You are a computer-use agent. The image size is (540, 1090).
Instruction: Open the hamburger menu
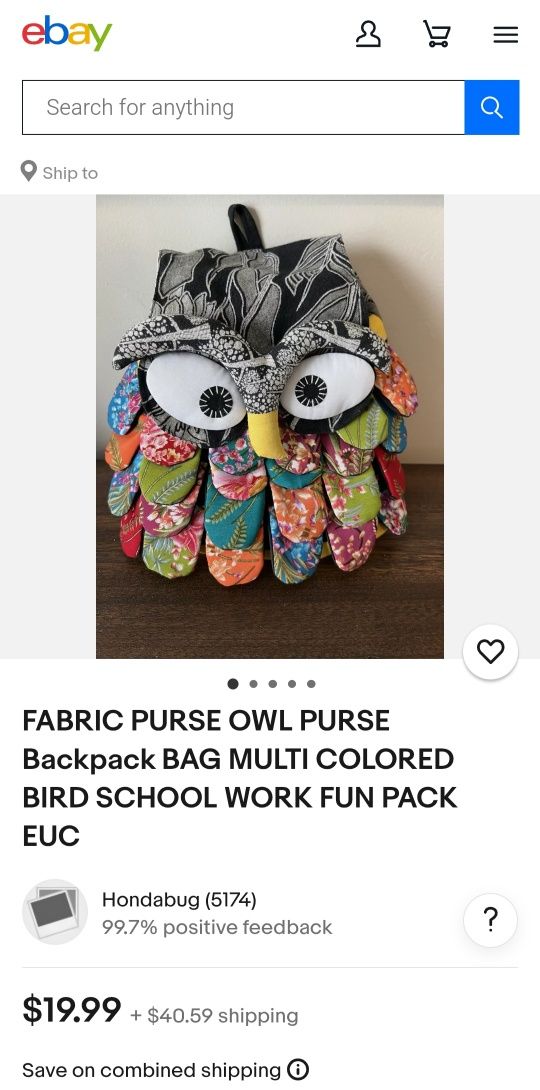pyautogui.click(x=505, y=34)
